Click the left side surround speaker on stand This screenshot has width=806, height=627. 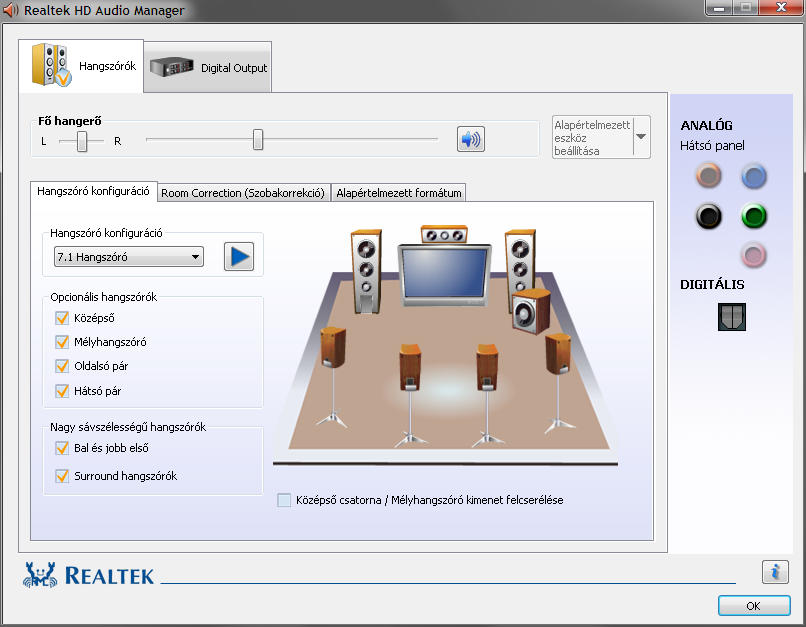pyautogui.click(x=333, y=378)
